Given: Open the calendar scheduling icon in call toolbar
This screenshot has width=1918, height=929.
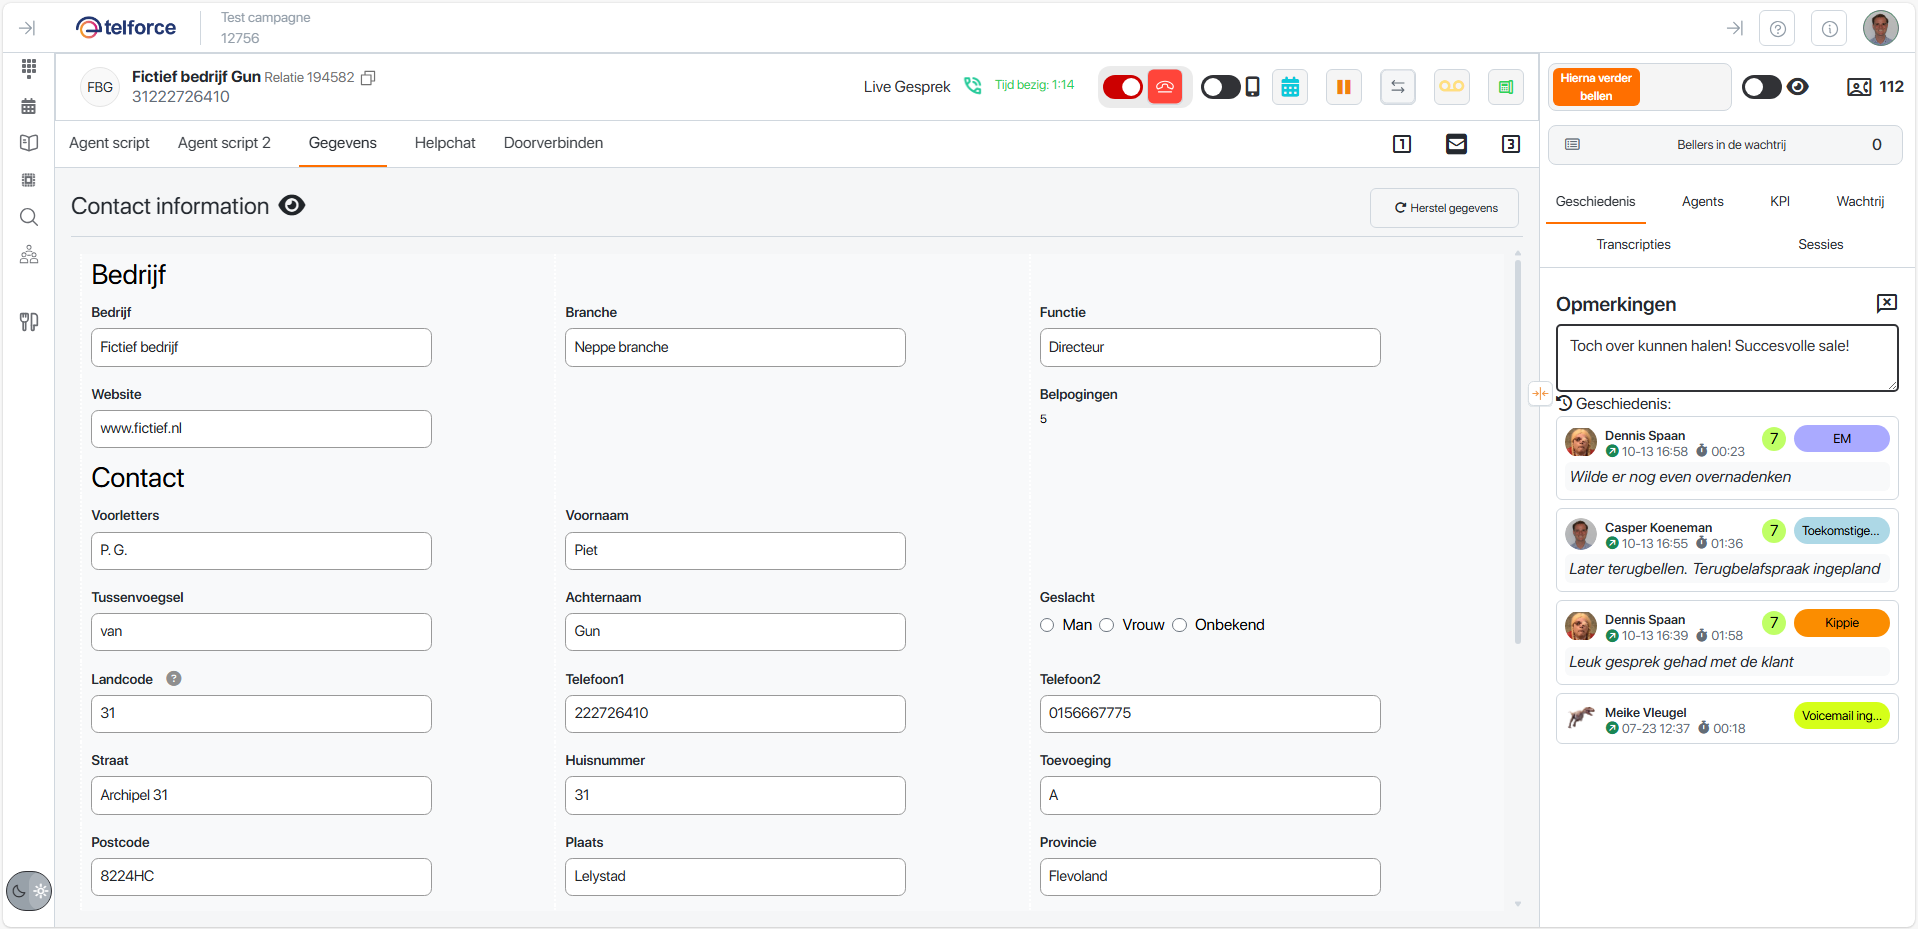Looking at the screenshot, I should [1290, 87].
